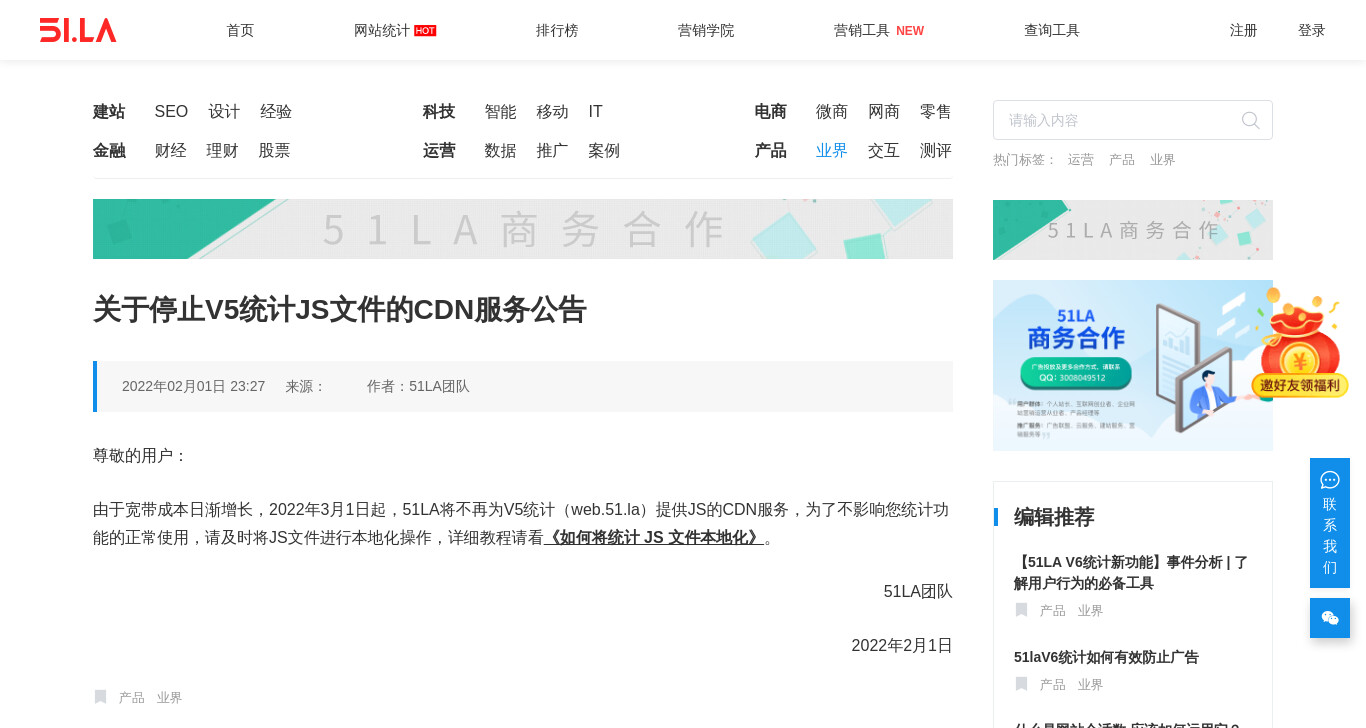Click the wide 51LA商务合作 banner above the article
The height and width of the screenshot is (728, 1366).
point(523,229)
